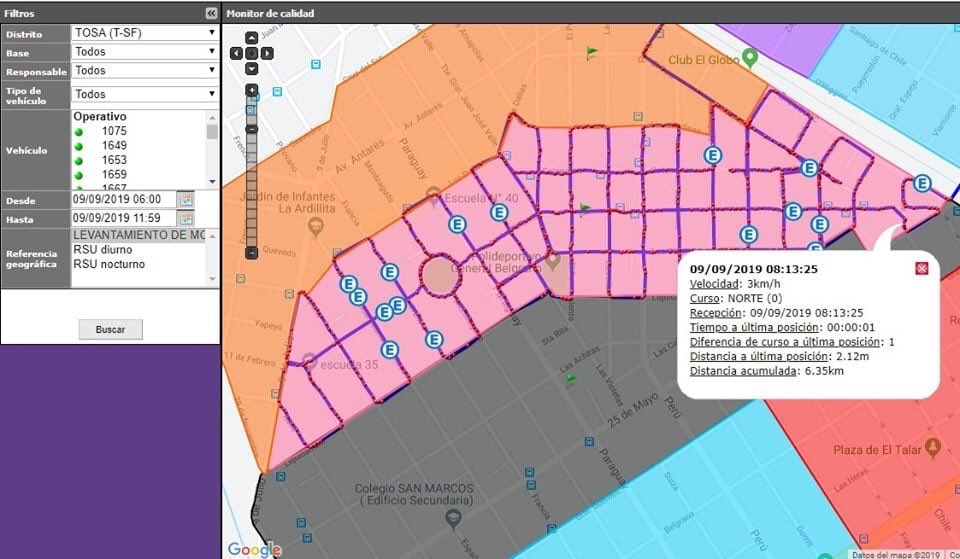Viewport: 960px width, 559px height.
Task: Select vehicle 1653 from Operativo list
Action: pyautogui.click(x=114, y=160)
